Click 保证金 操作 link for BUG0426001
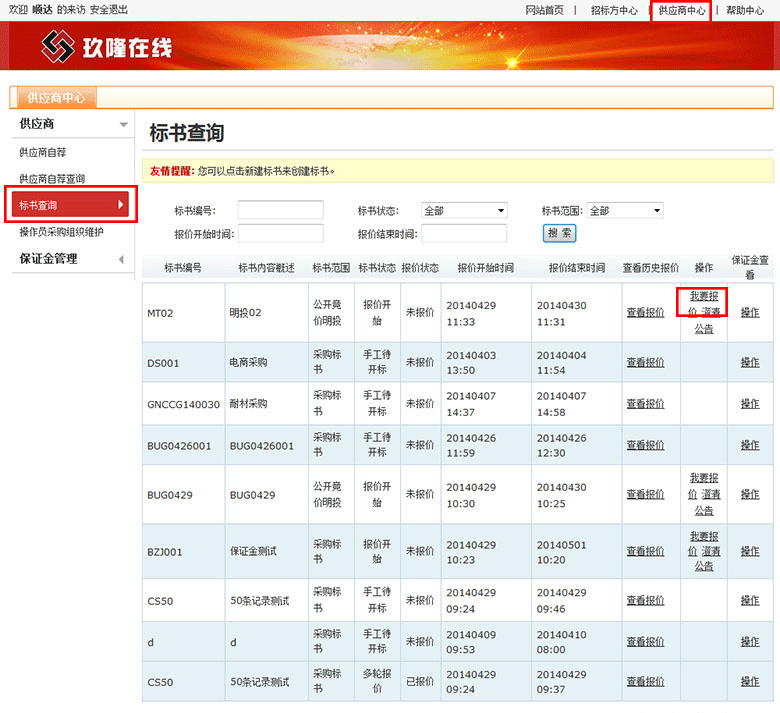780x713 pixels. tap(750, 445)
